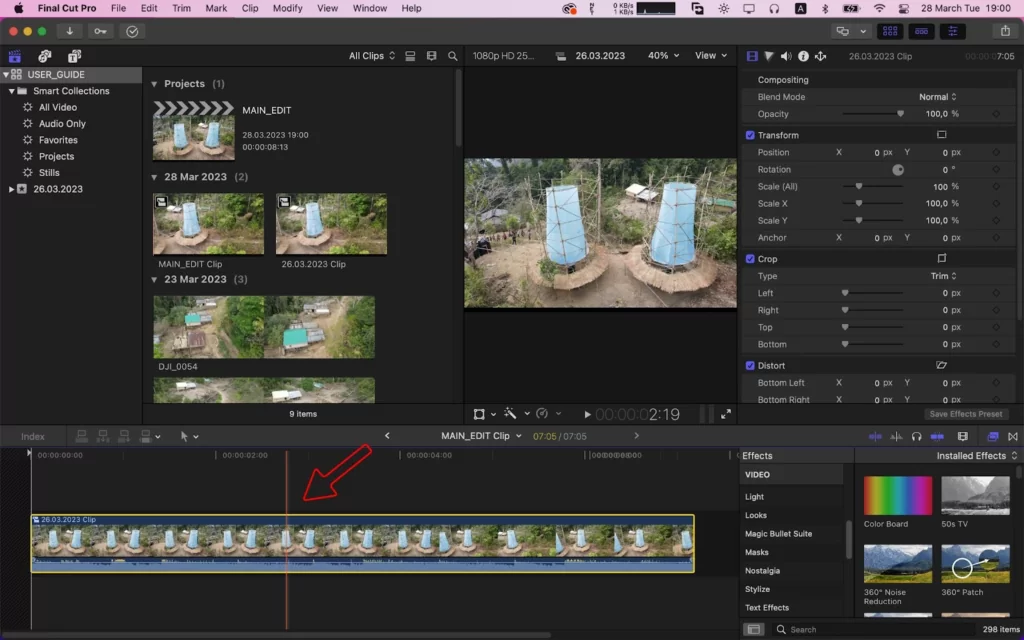
Task: Show the Transitions browser icon
Action: (x=1013, y=436)
